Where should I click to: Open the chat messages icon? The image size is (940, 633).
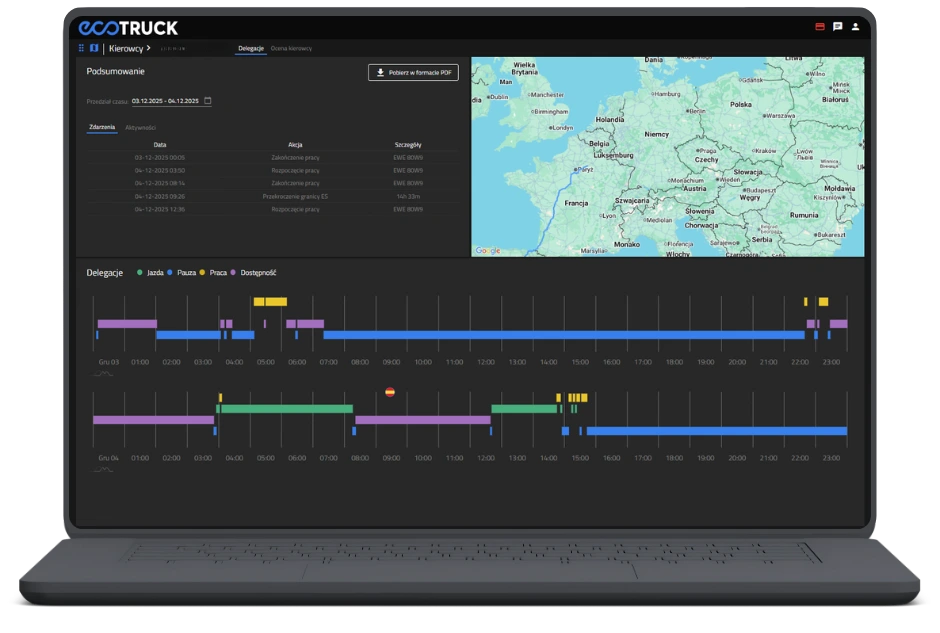[x=838, y=27]
